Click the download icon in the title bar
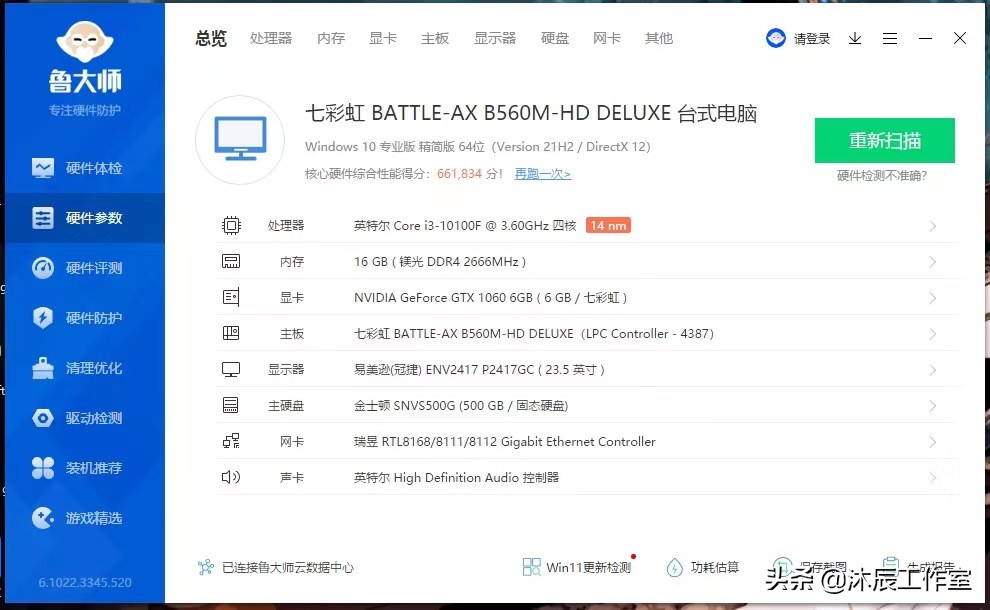 click(x=854, y=38)
